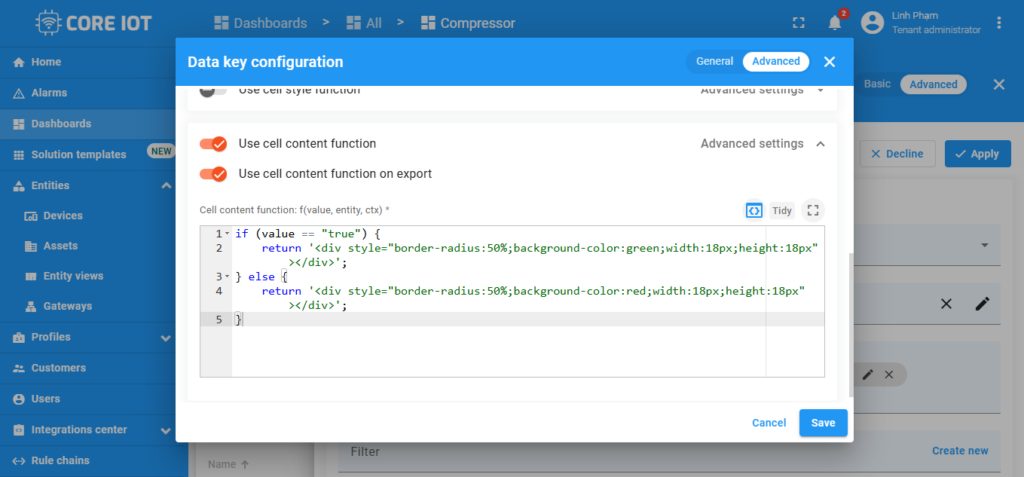The height and width of the screenshot is (477, 1024).
Task: Decline dashboard changes
Action: 898,154
